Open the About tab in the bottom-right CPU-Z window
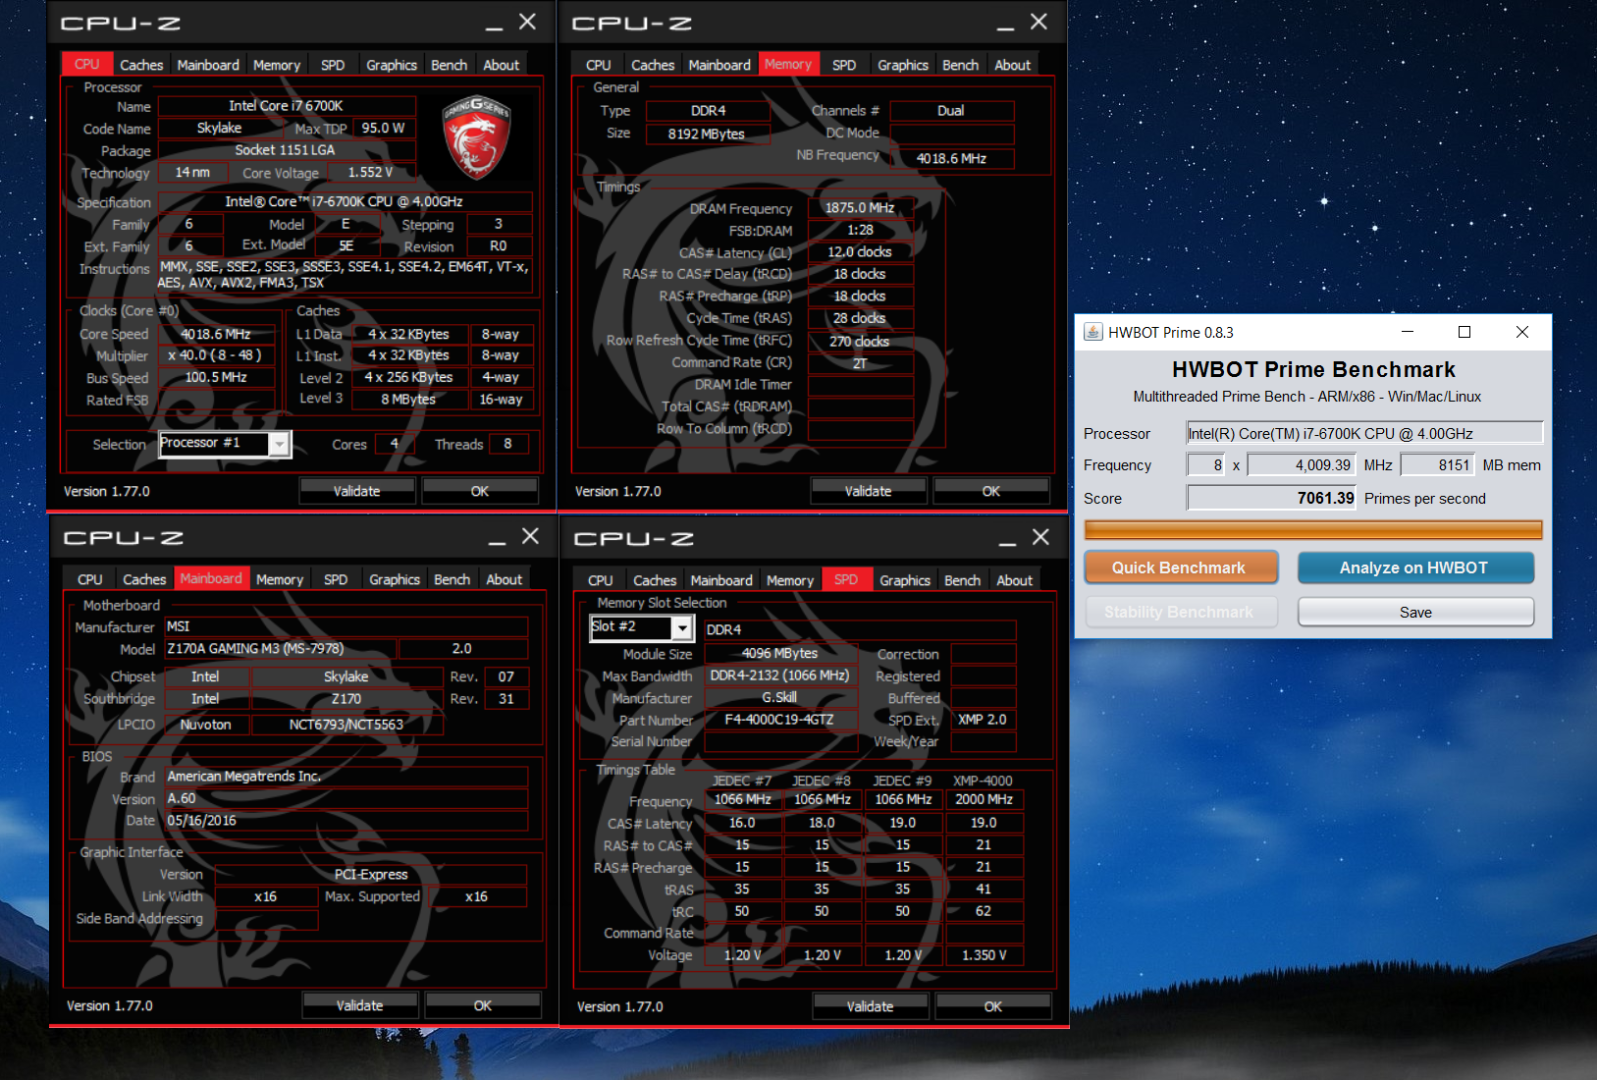This screenshot has width=1597, height=1080. 1014,581
